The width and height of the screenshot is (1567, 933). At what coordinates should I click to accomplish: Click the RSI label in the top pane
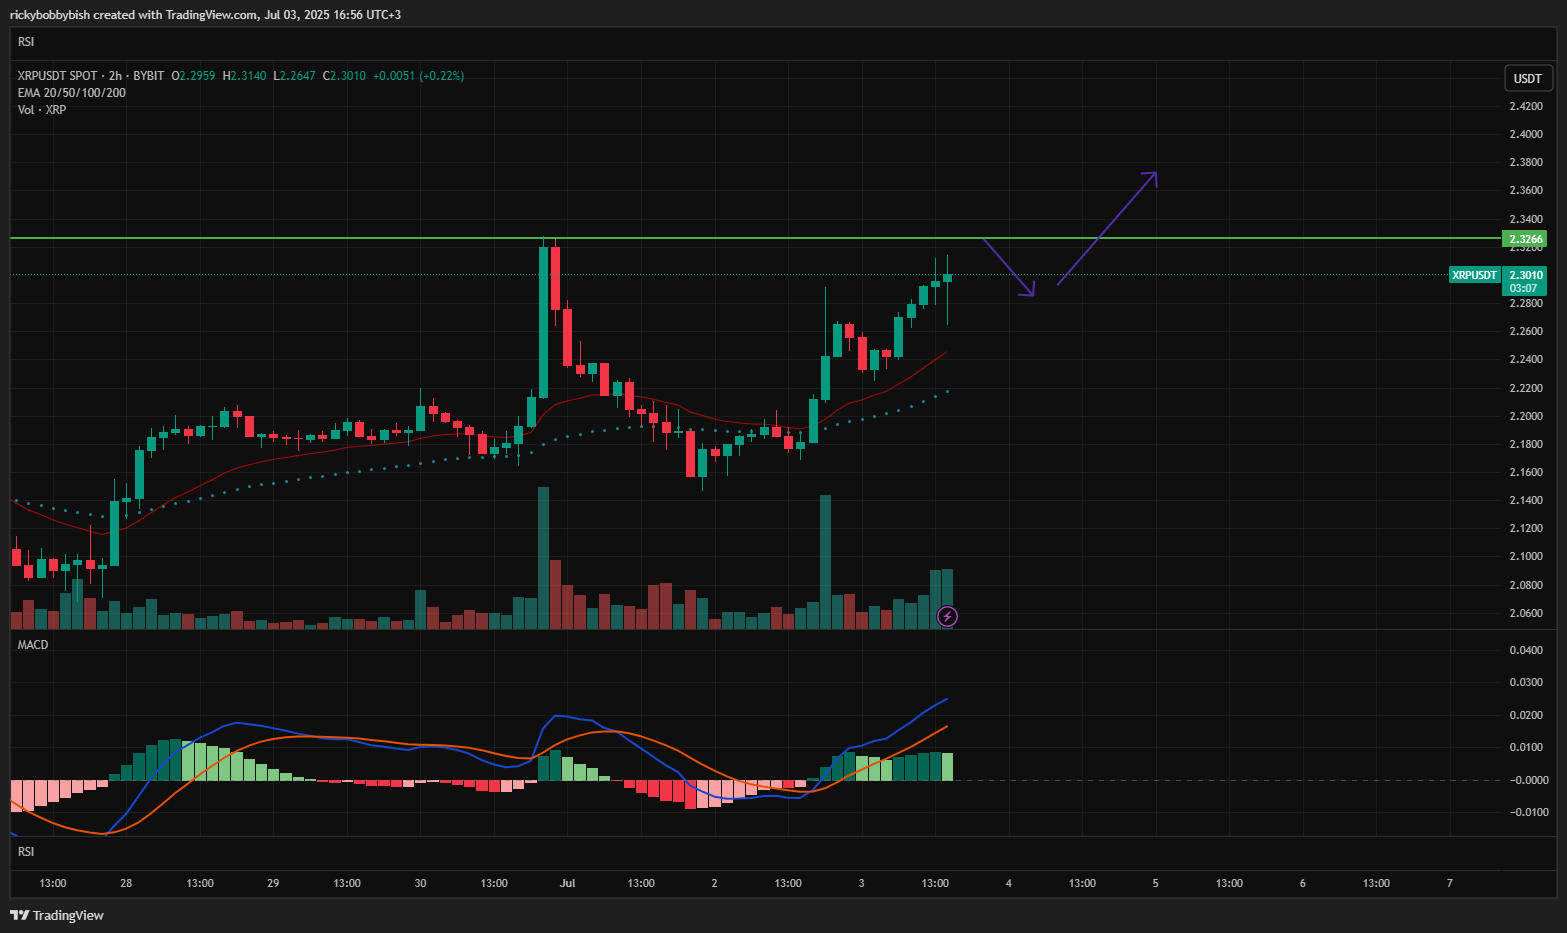click(26, 42)
